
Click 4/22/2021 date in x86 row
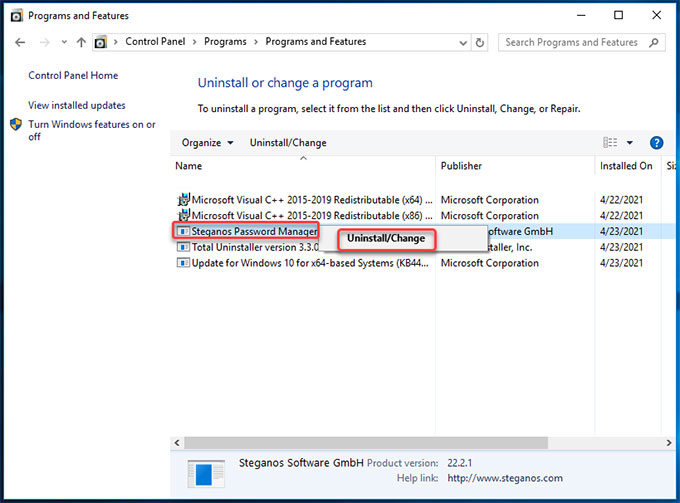[621, 216]
